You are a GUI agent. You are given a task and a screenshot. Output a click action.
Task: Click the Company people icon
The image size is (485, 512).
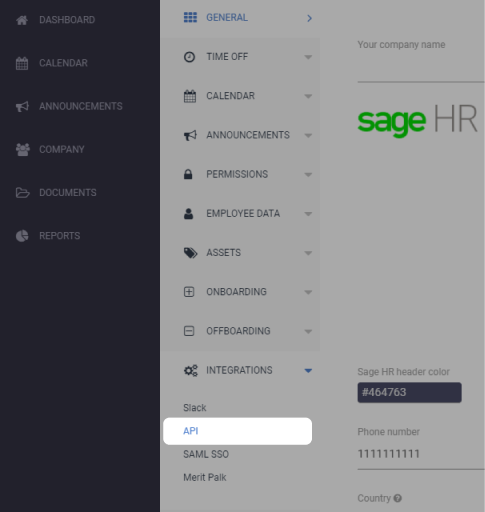tap(23, 150)
